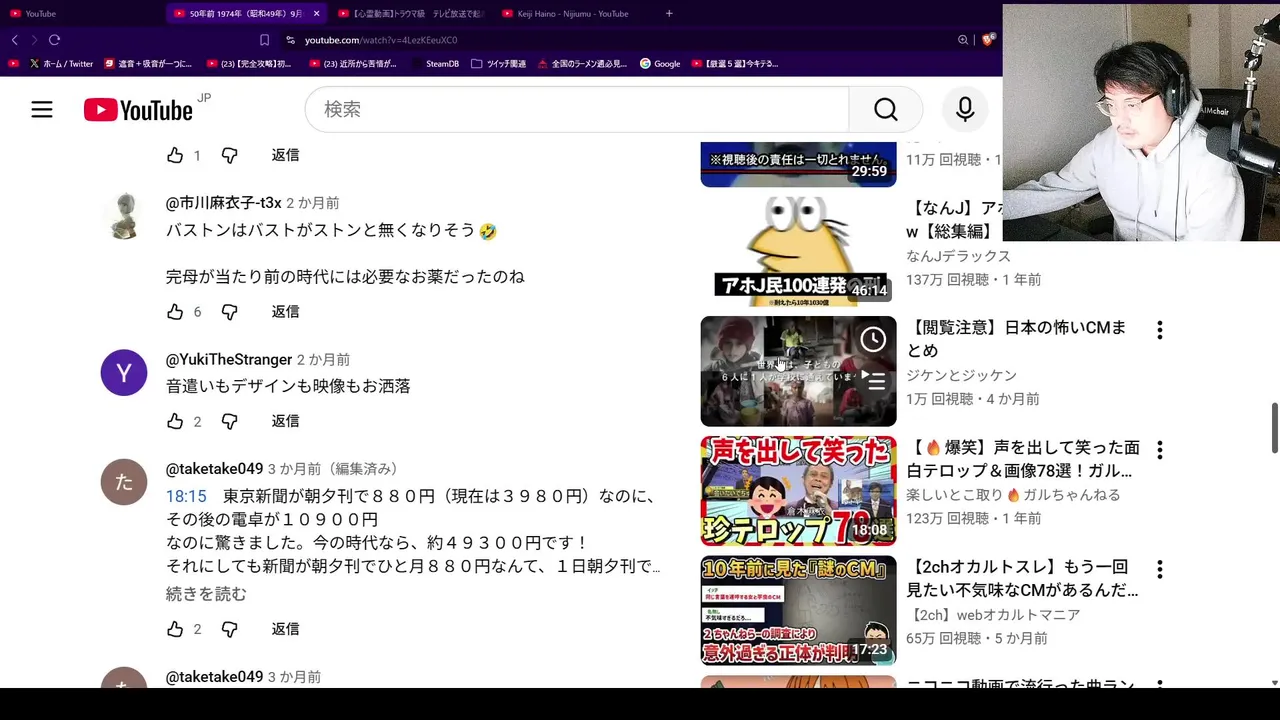
Task: Click the purple Y avatar
Action: point(124,373)
